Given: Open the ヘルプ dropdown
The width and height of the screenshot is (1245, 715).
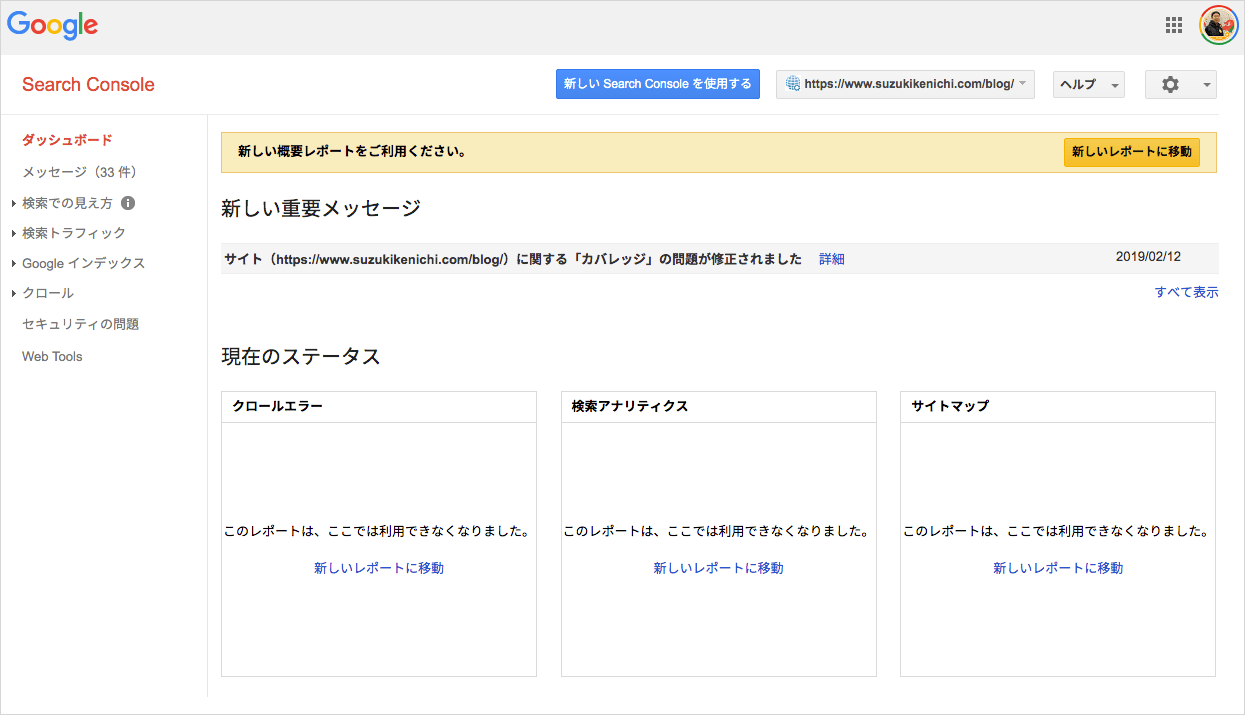Looking at the screenshot, I should pos(1089,85).
